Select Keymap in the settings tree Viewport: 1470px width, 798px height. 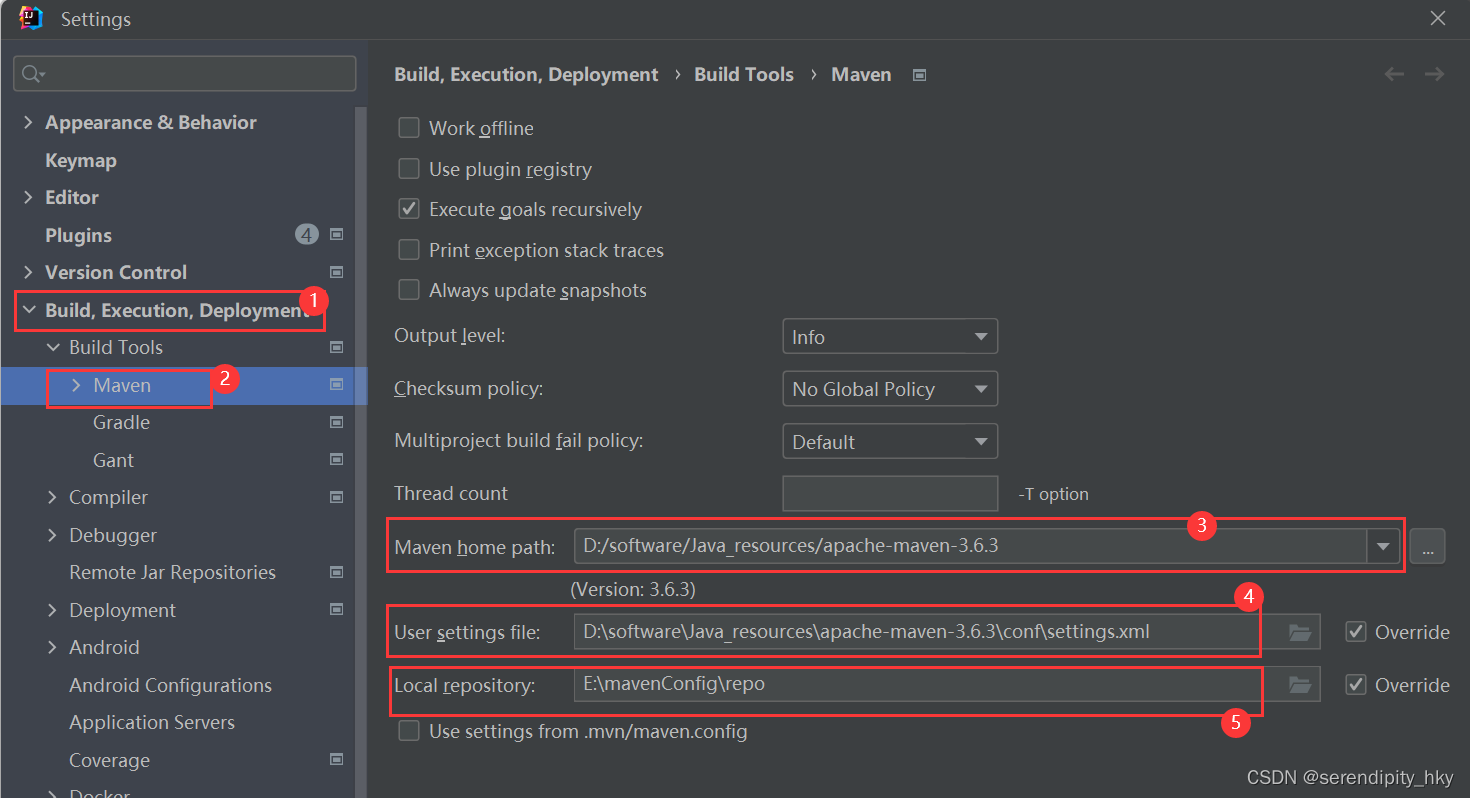pos(81,160)
